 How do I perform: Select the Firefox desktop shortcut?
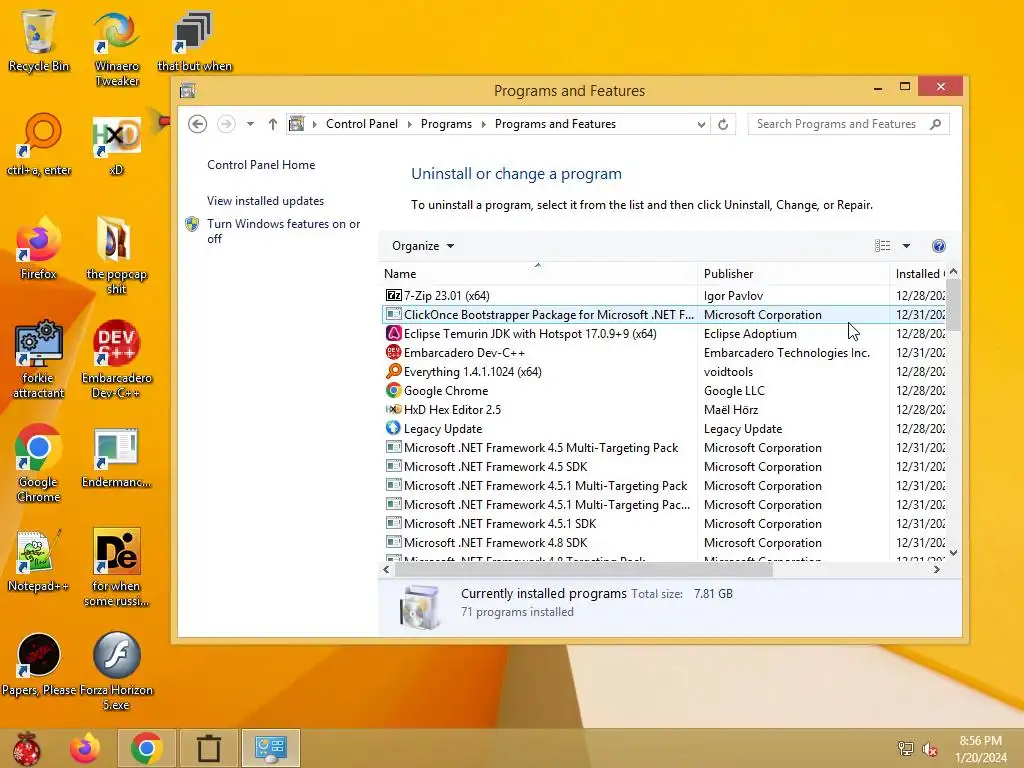[39, 248]
